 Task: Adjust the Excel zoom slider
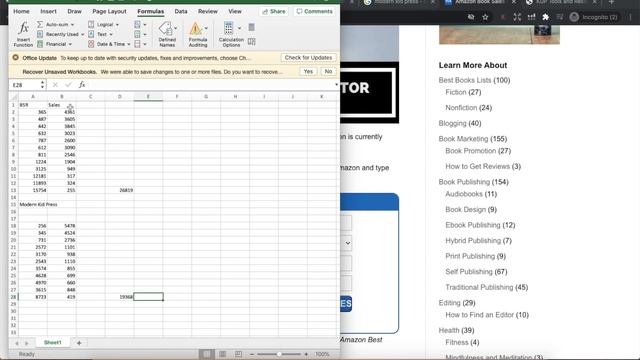(279, 354)
